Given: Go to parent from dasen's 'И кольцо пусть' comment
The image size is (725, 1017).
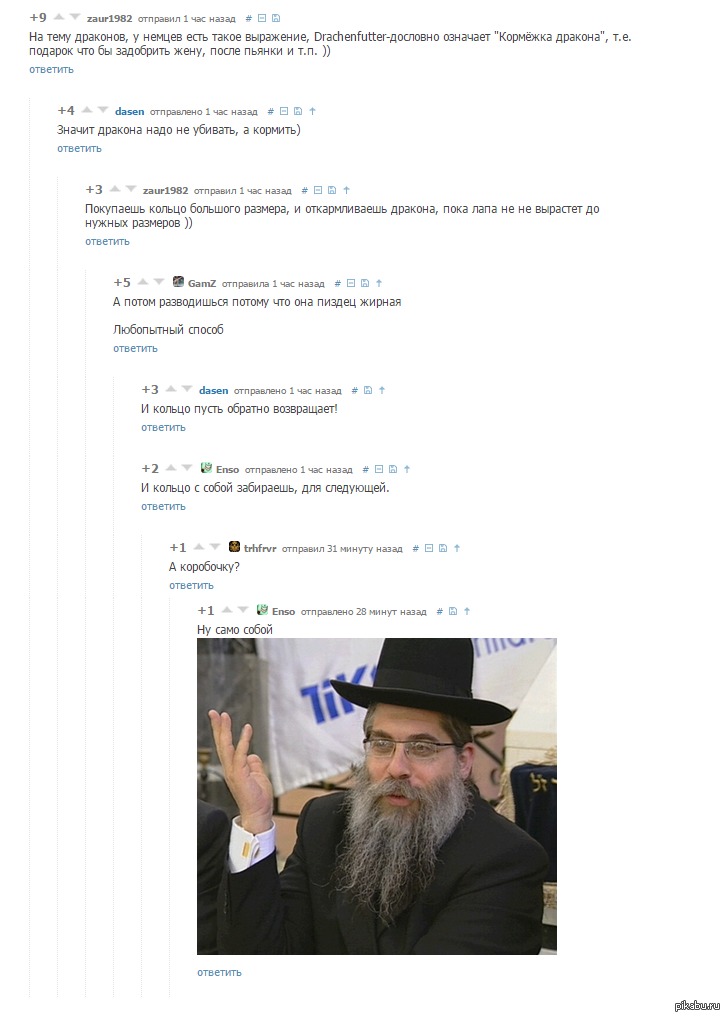Looking at the screenshot, I should tap(382, 390).
